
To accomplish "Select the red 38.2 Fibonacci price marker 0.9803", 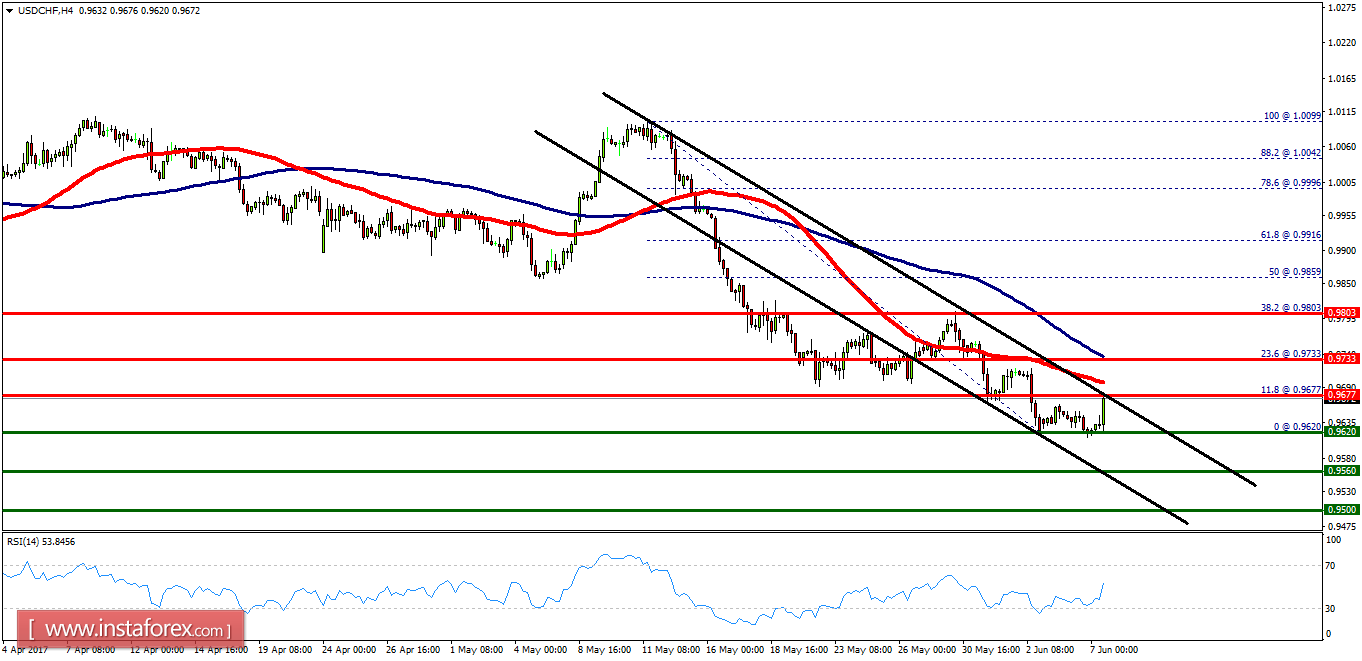I will point(1340,312).
